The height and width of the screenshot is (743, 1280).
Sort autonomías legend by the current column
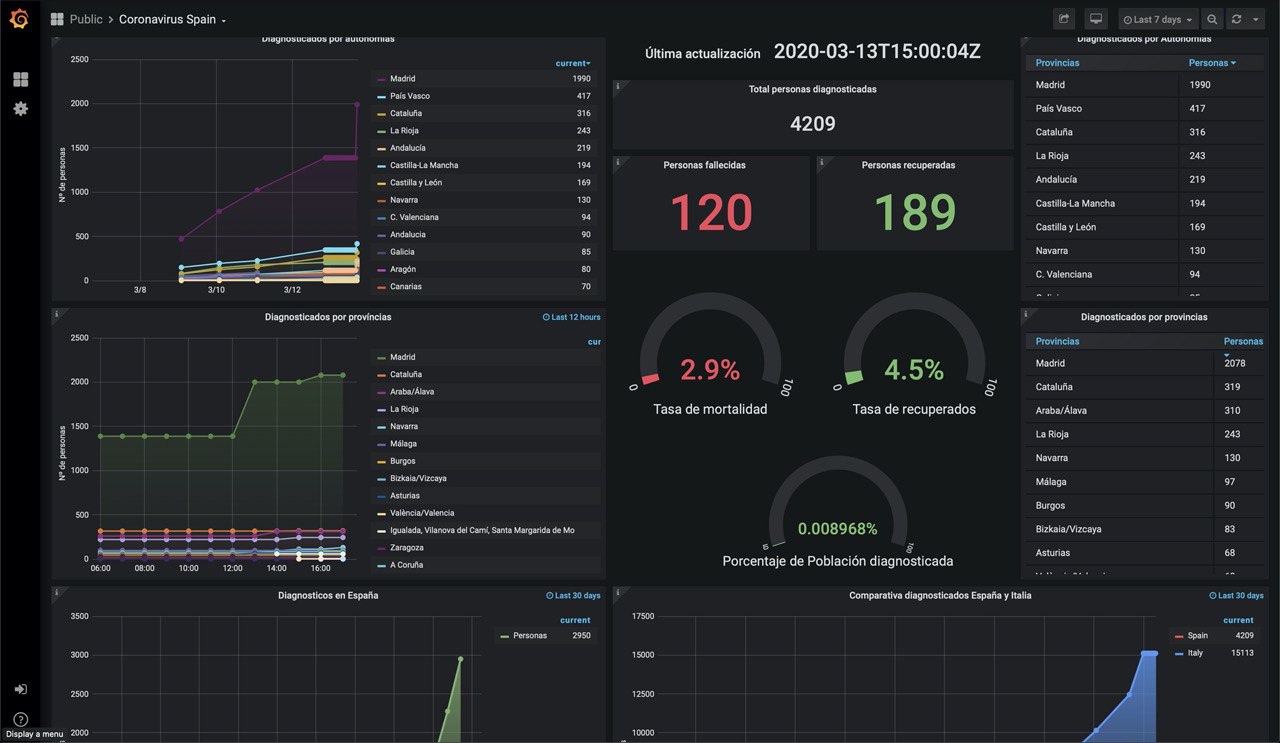[x=573, y=63]
